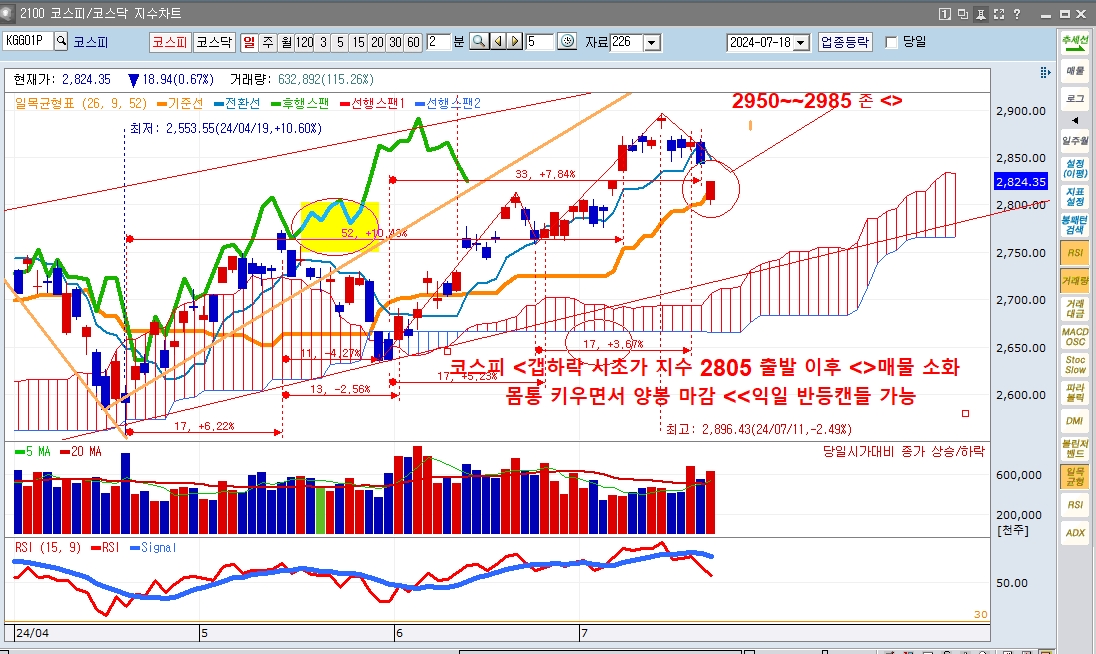Image resolution: width=1096 pixels, height=654 pixels.
Task: Step chart right with the right arrow icon
Action: pos(515,42)
